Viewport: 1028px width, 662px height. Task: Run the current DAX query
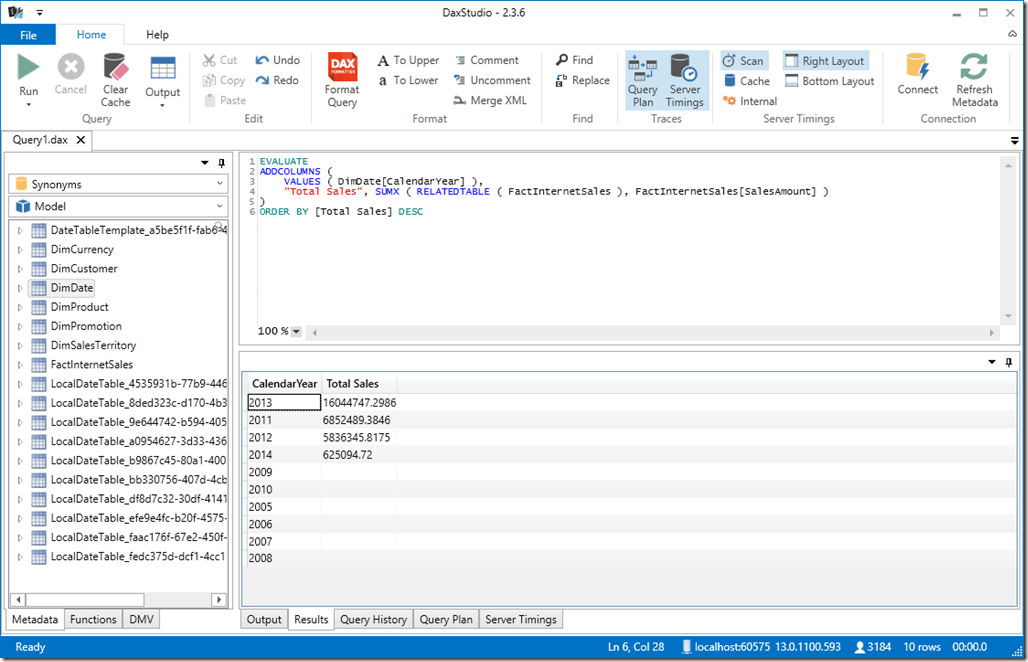pos(28,75)
